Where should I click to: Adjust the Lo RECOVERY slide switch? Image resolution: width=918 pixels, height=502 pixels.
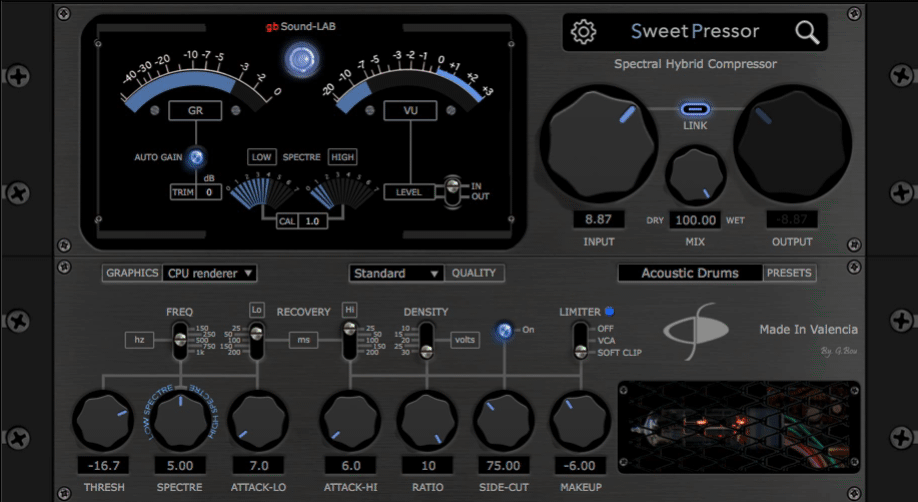[x=256, y=340]
